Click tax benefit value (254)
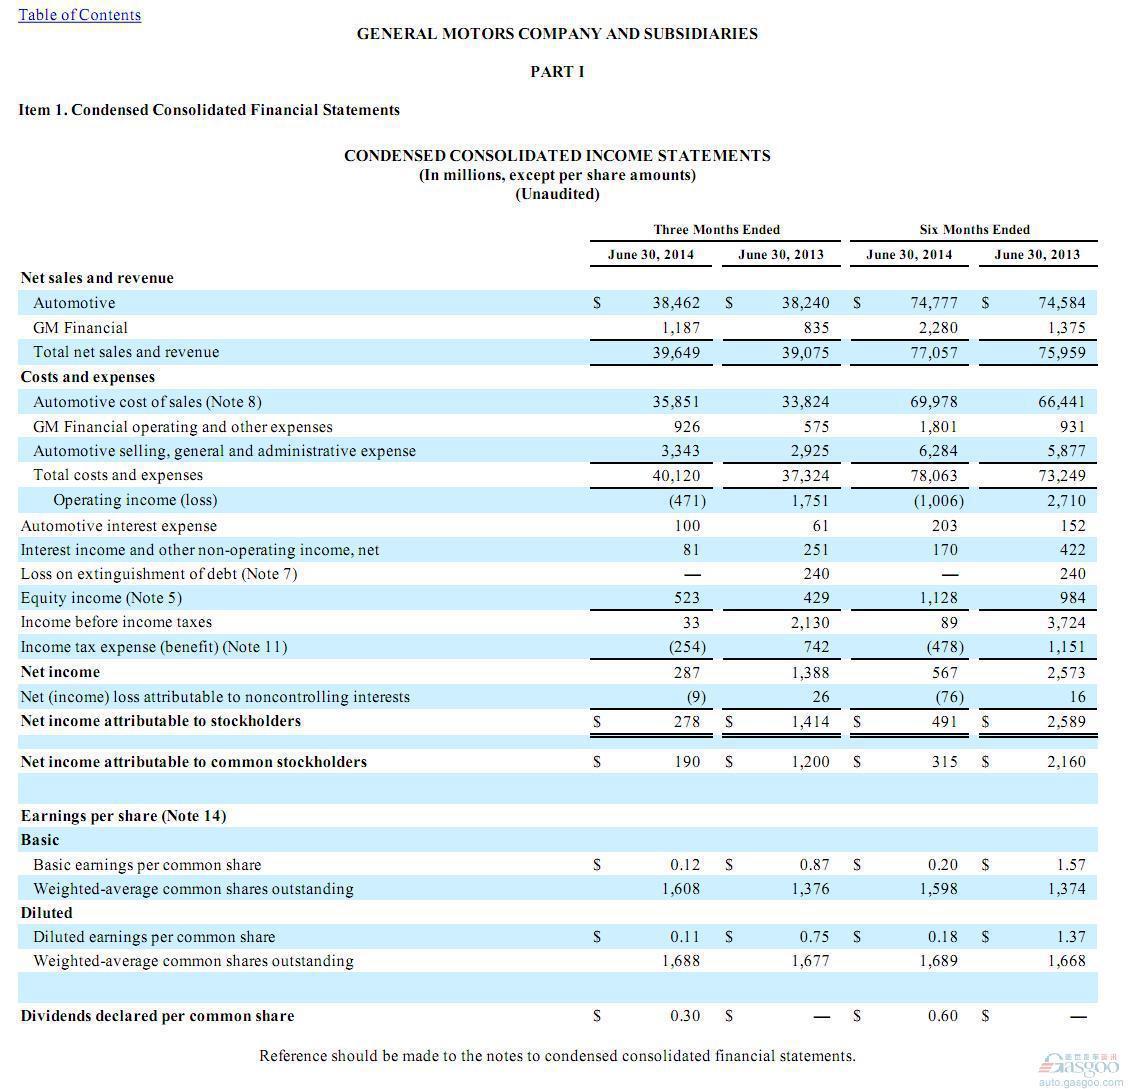Viewport: 1128px width, 1089px height. pyautogui.click(x=687, y=647)
